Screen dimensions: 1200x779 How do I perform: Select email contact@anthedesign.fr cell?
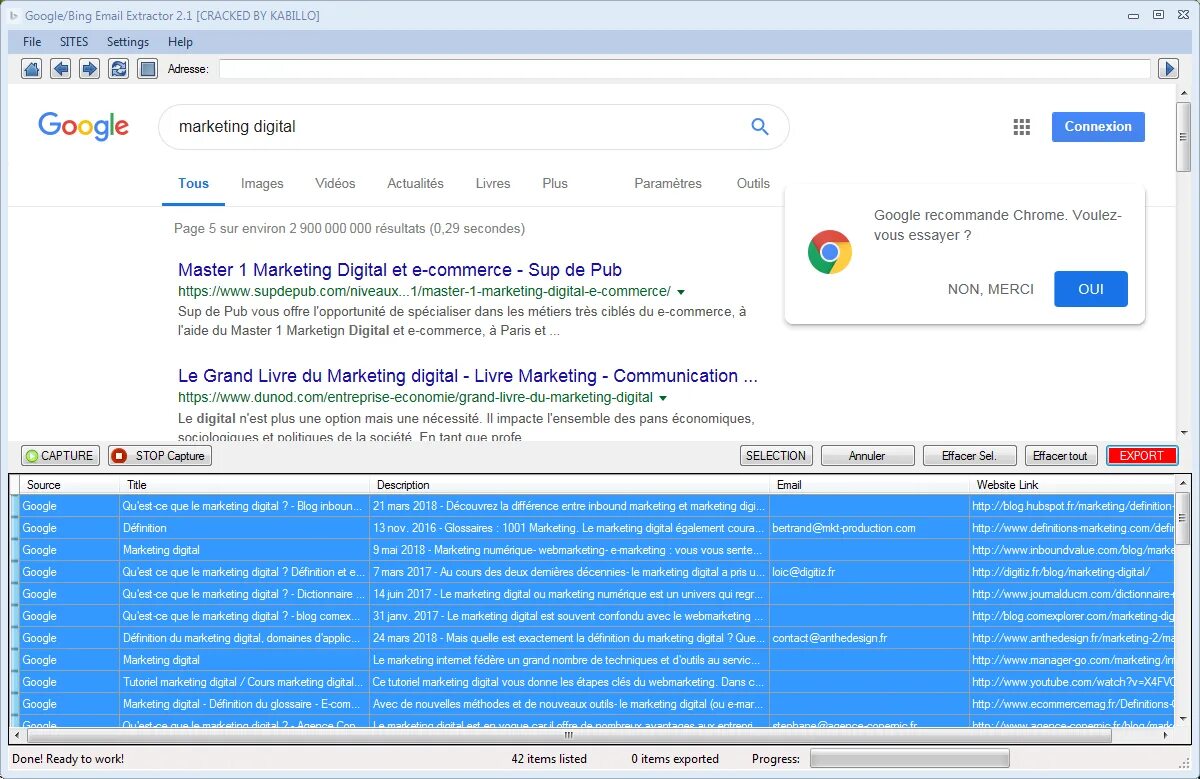pos(869,638)
